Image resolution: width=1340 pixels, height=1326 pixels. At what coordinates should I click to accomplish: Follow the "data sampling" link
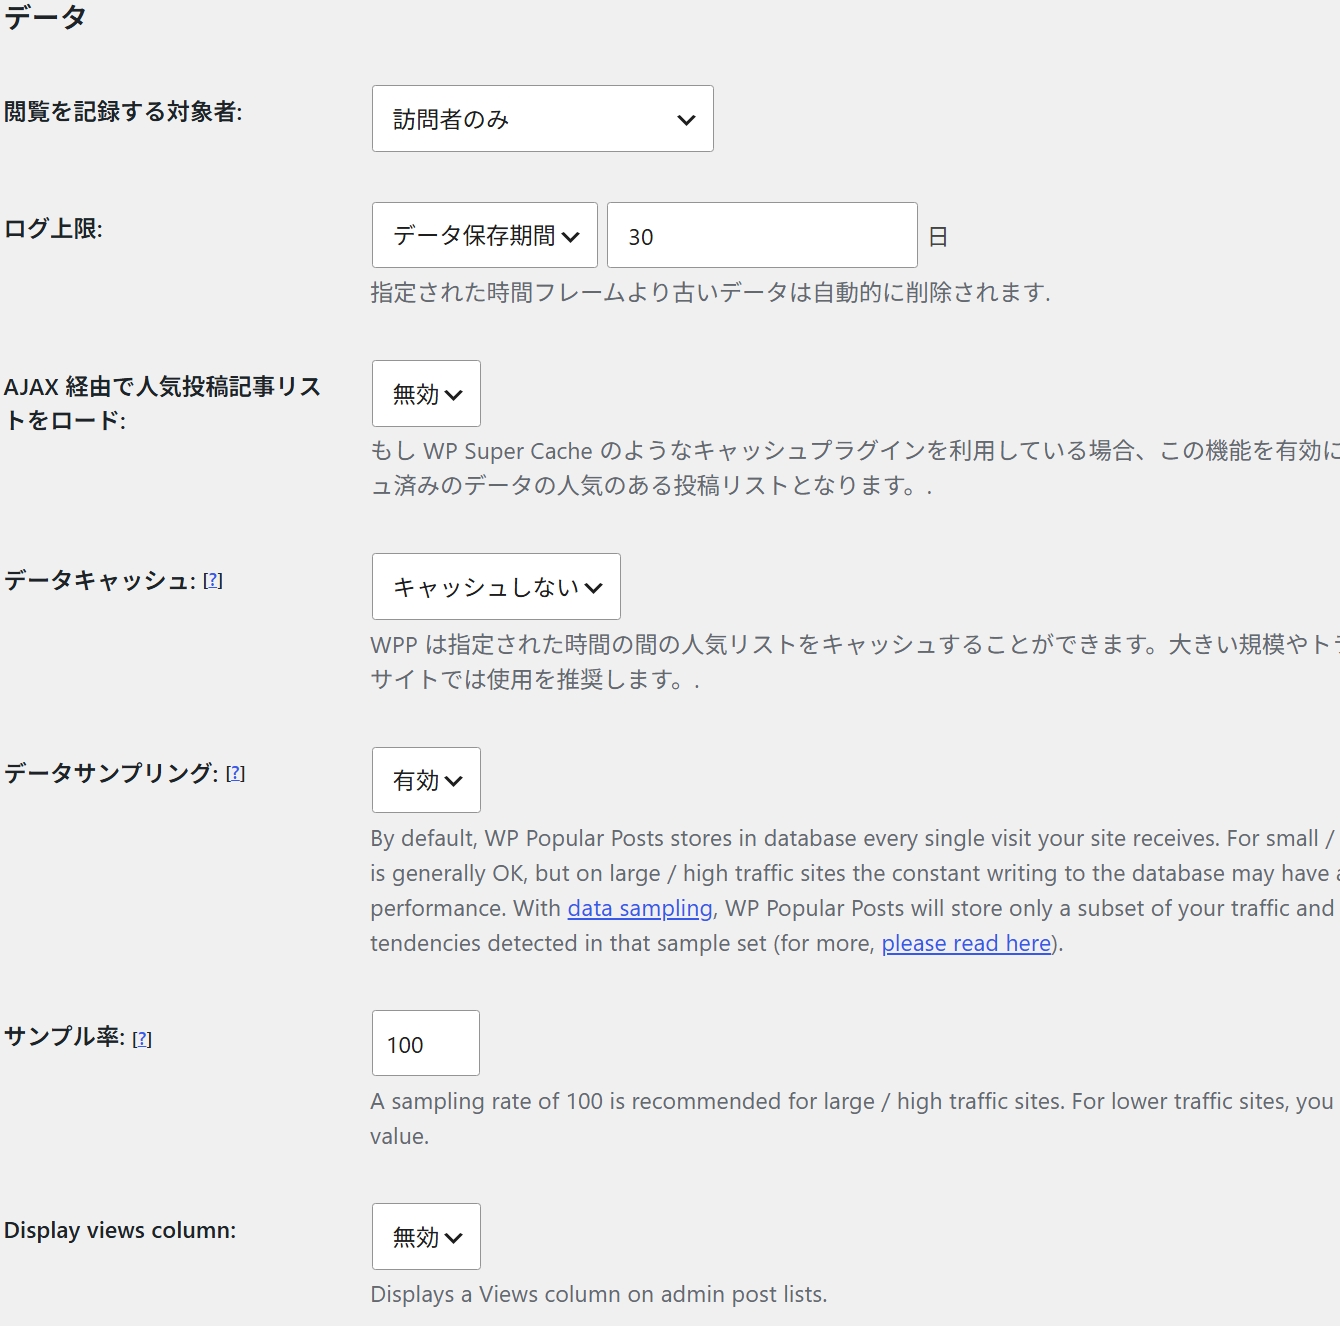point(640,908)
